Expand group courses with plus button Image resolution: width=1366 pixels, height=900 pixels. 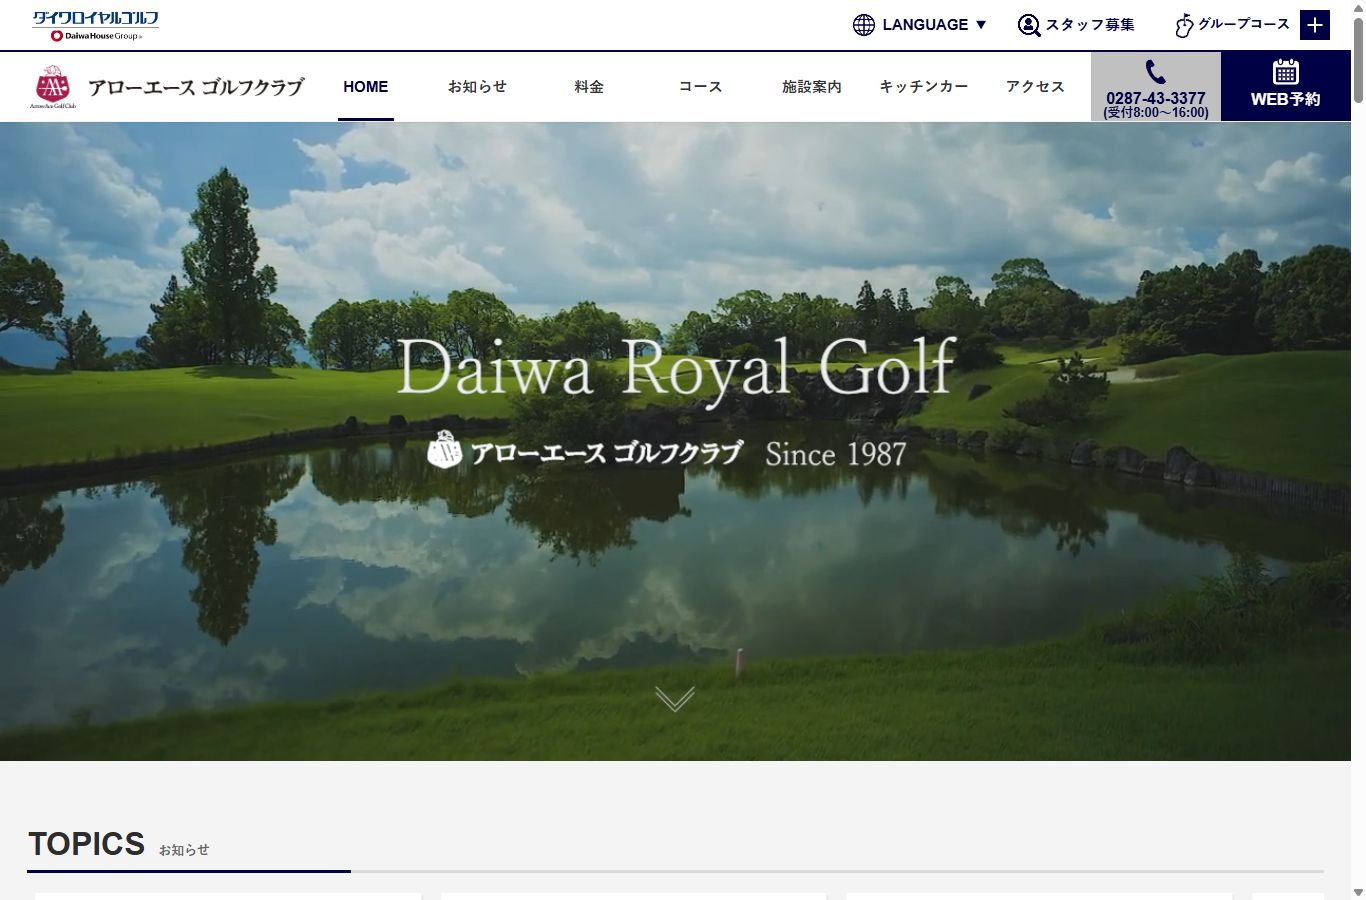coord(1315,25)
